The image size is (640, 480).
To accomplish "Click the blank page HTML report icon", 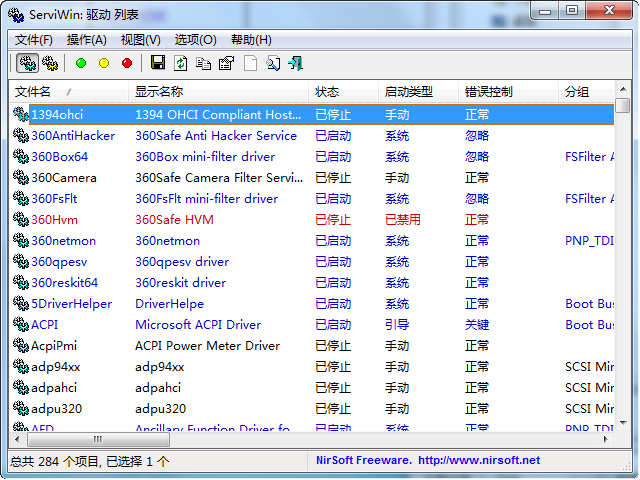I will tap(250, 63).
